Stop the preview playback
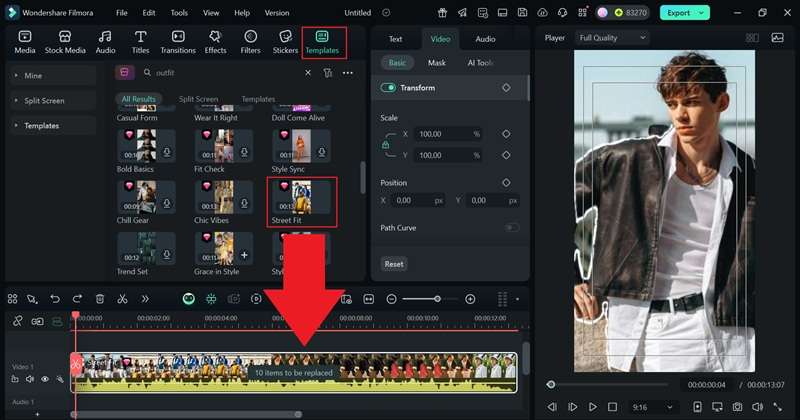 click(x=612, y=407)
